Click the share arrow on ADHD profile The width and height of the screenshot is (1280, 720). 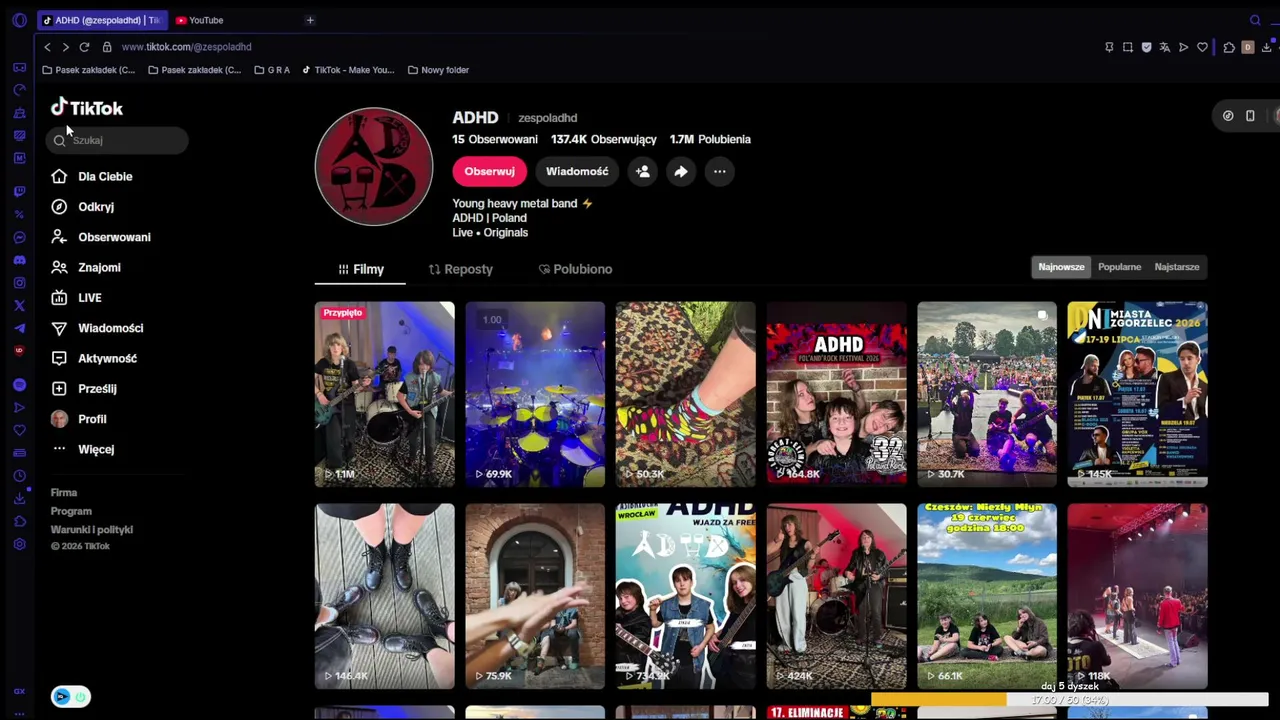(x=681, y=172)
